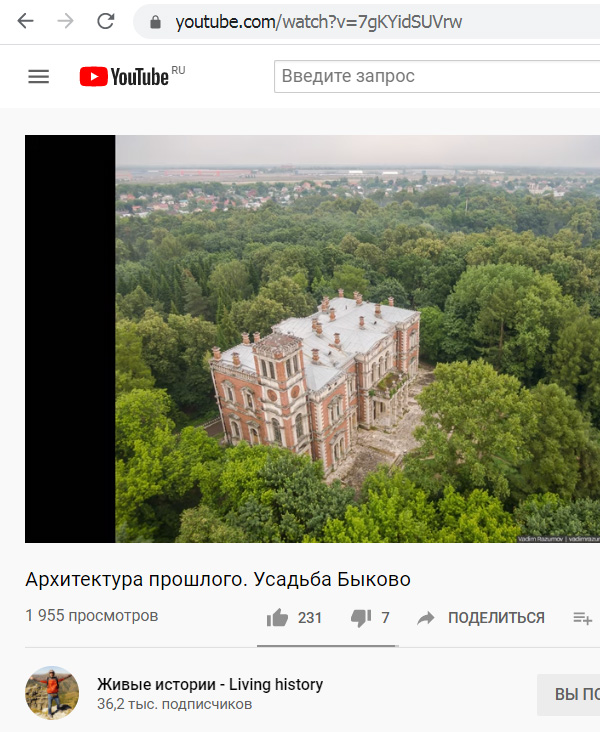The width and height of the screenshot is (600, 732).
Task: View site security via the padlock icon
Action: [155, 22]
